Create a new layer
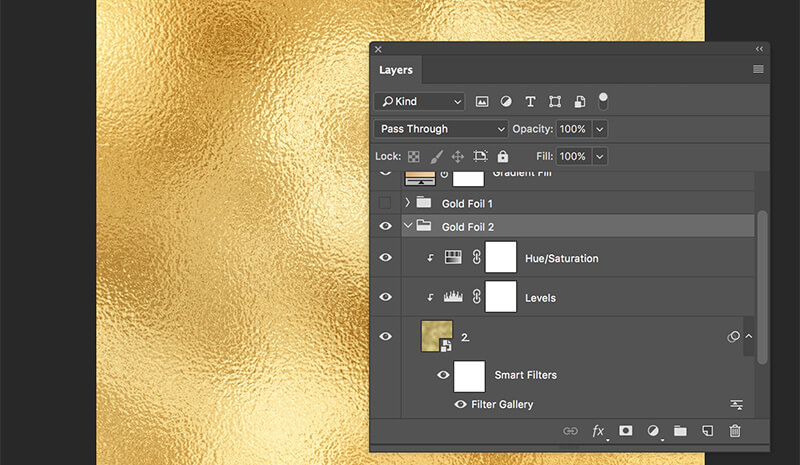The image size is (800, 465). [x=707, y=431]
